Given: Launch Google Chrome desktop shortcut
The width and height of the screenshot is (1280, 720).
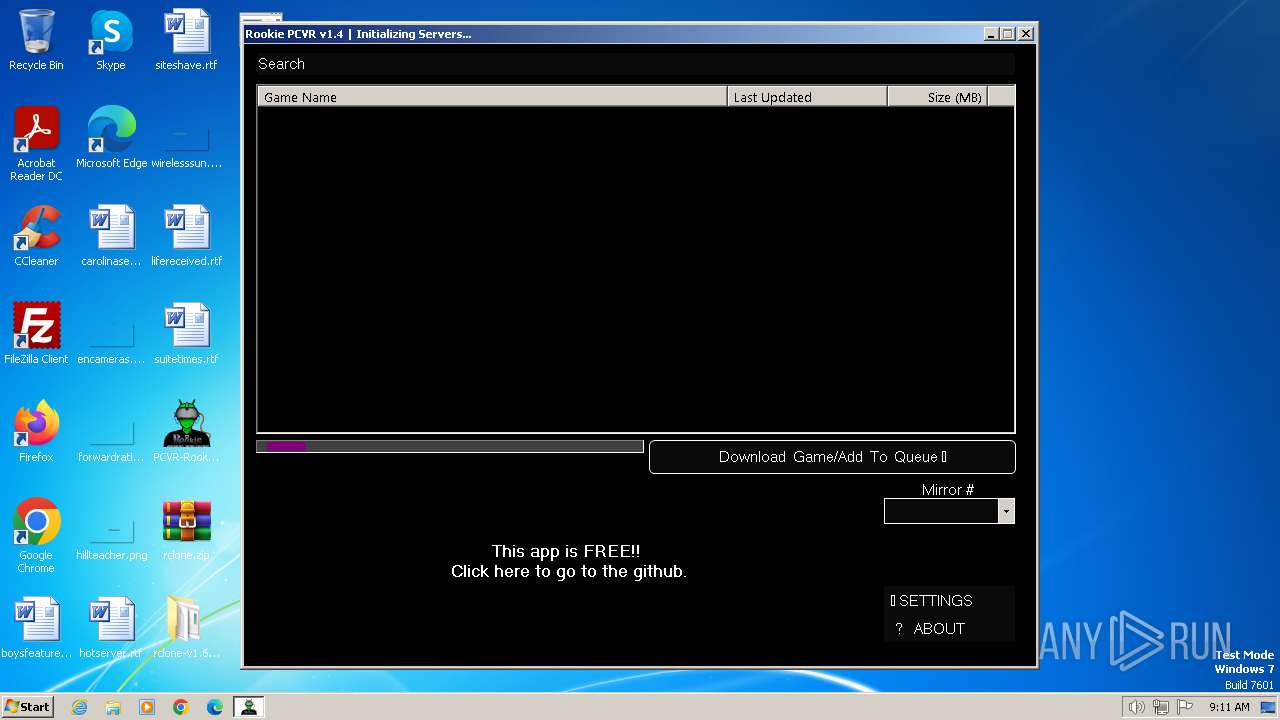Looking at the screenshot, I should [36, 536].
